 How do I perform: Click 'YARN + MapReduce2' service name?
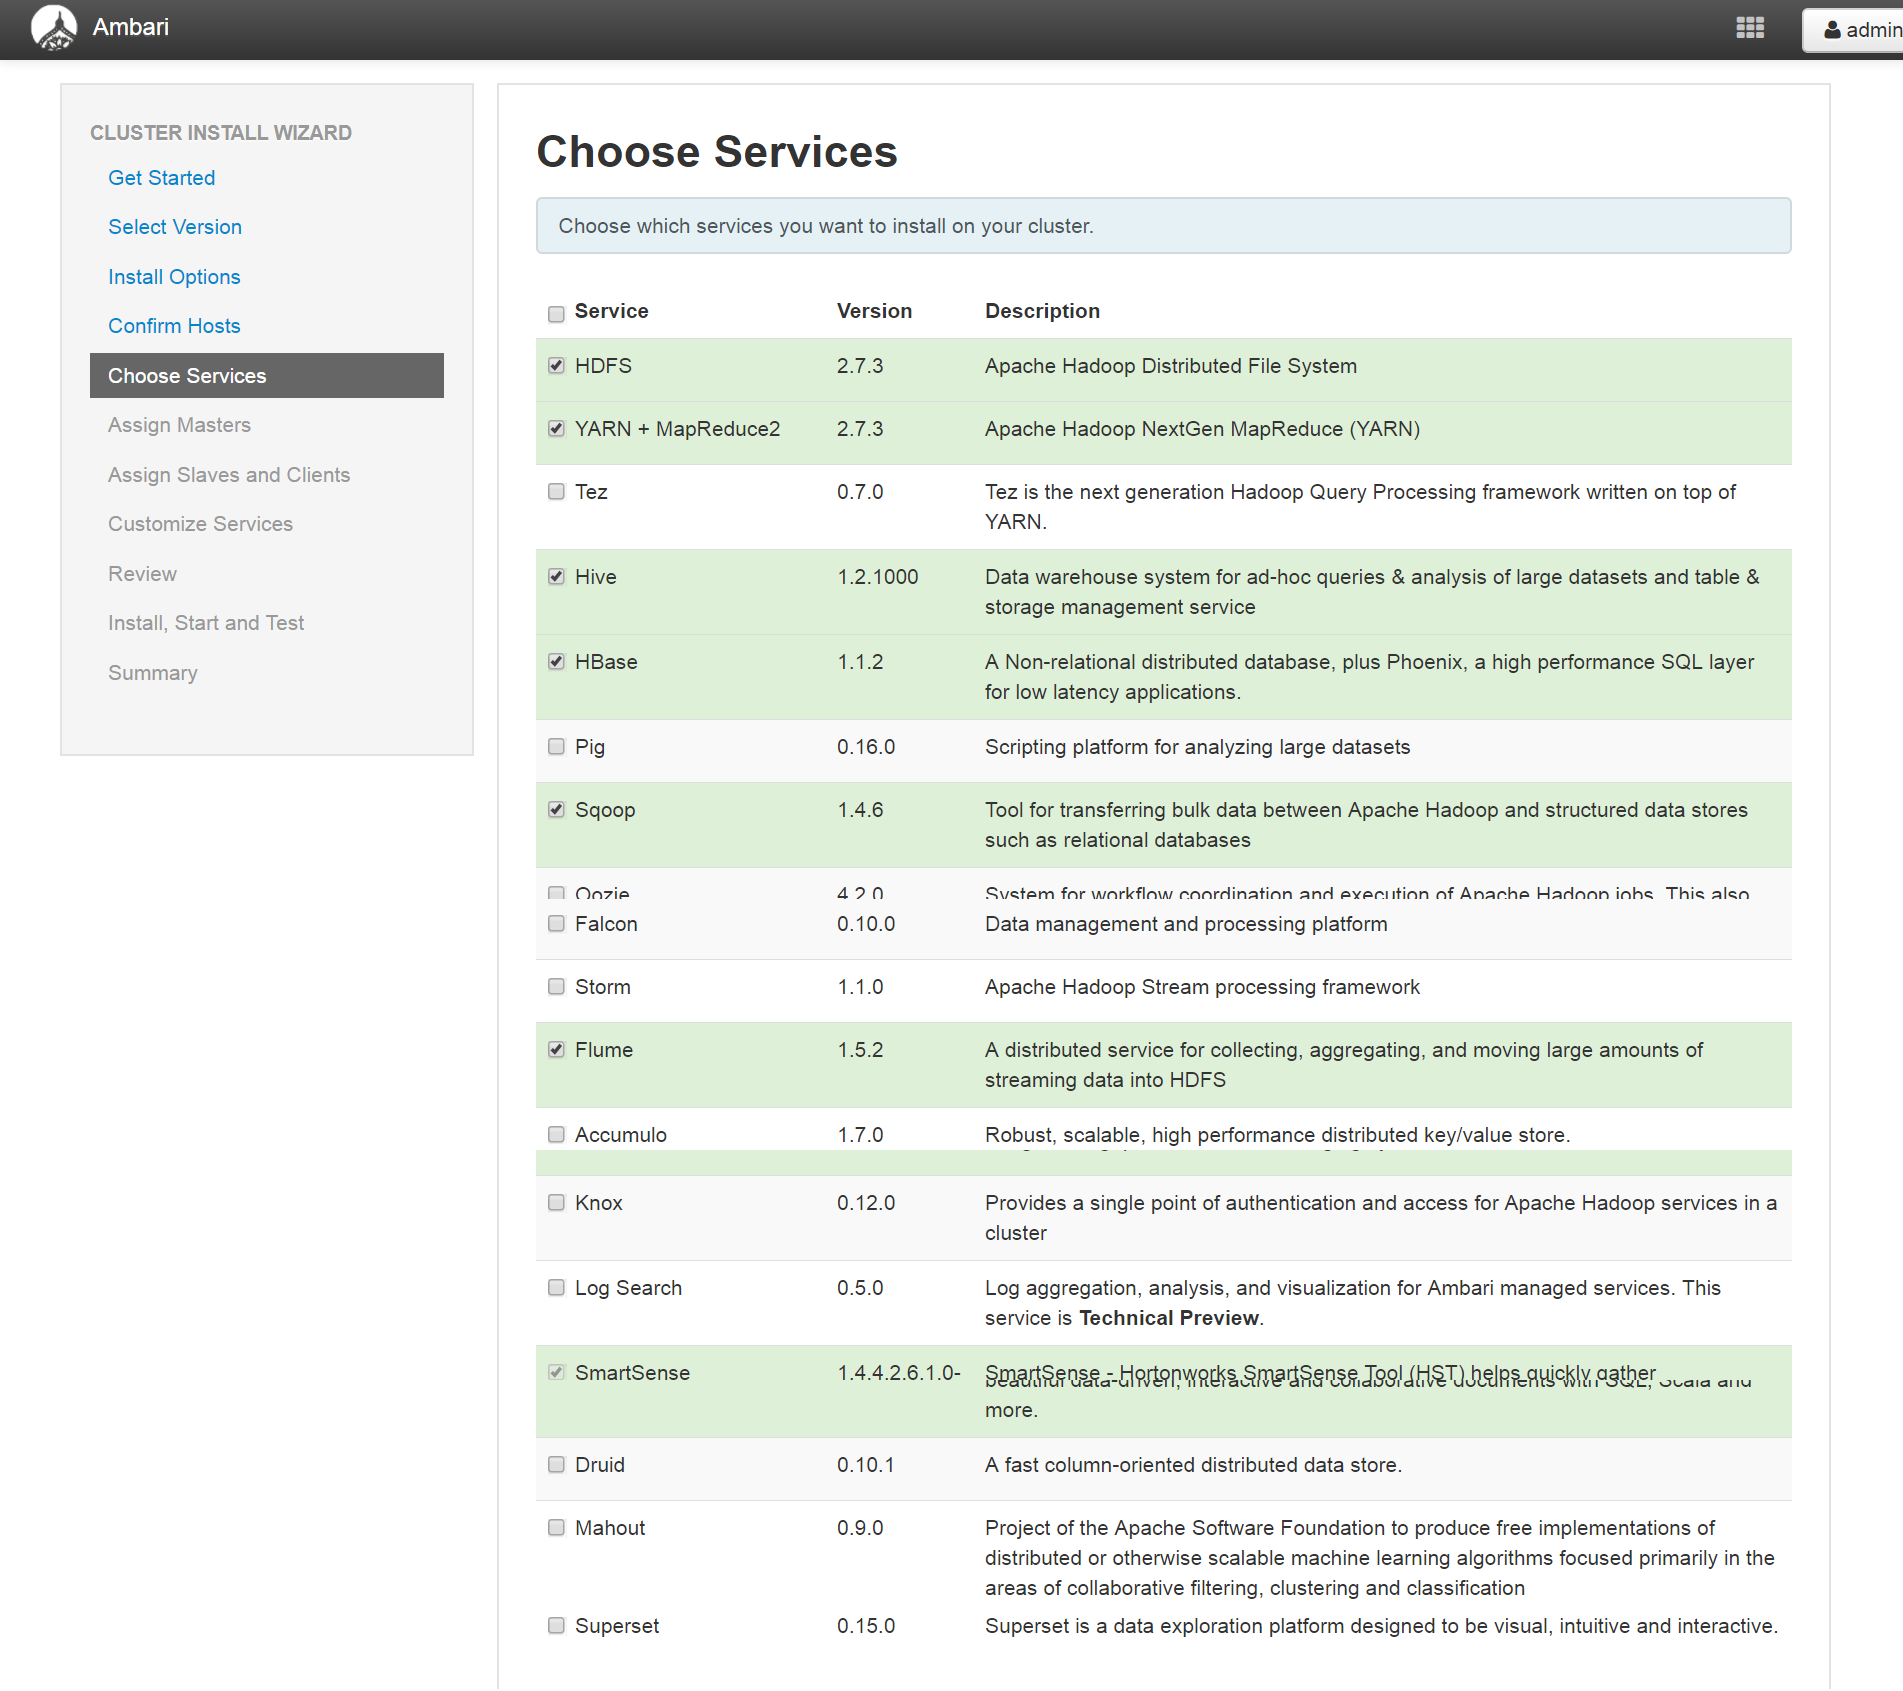pos(677,429)
